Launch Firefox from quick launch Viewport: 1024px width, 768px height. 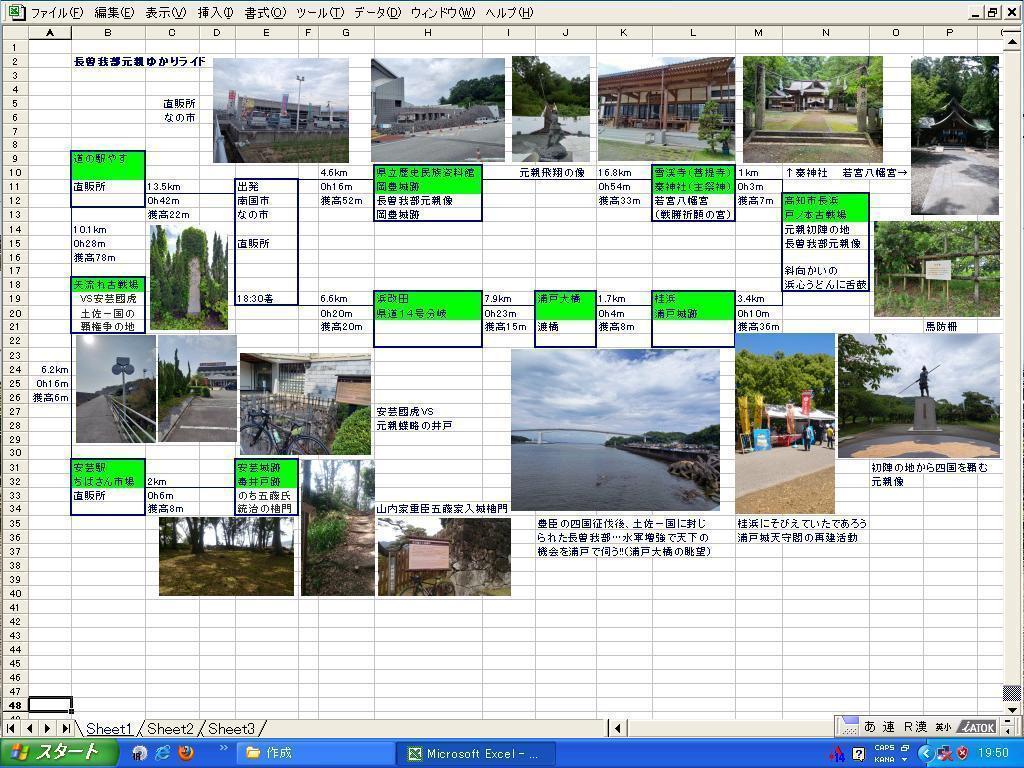pyautogui.click(x=185, y=753)
